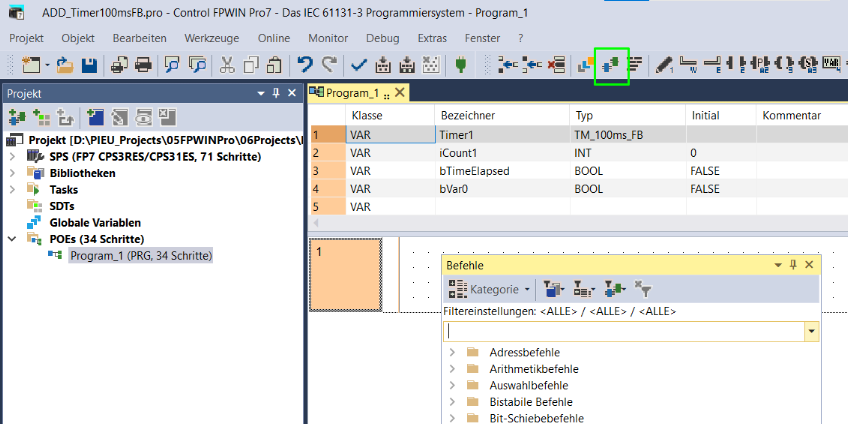The height and width of the screenshot is (424, 848).
Task: Select Program_1 (PRG, 34 Schritte) in tree
Action: tap(141, 255)
